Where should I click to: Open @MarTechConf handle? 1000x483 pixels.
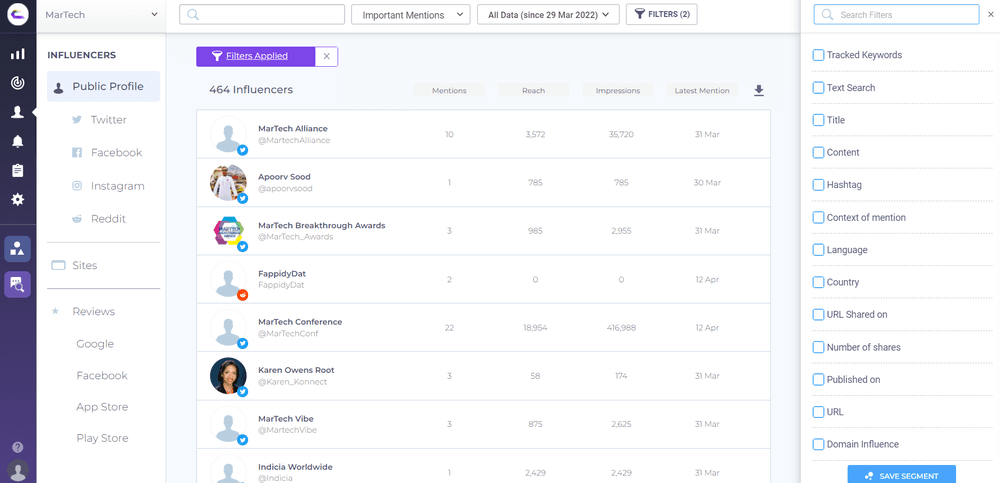point(288,334)
